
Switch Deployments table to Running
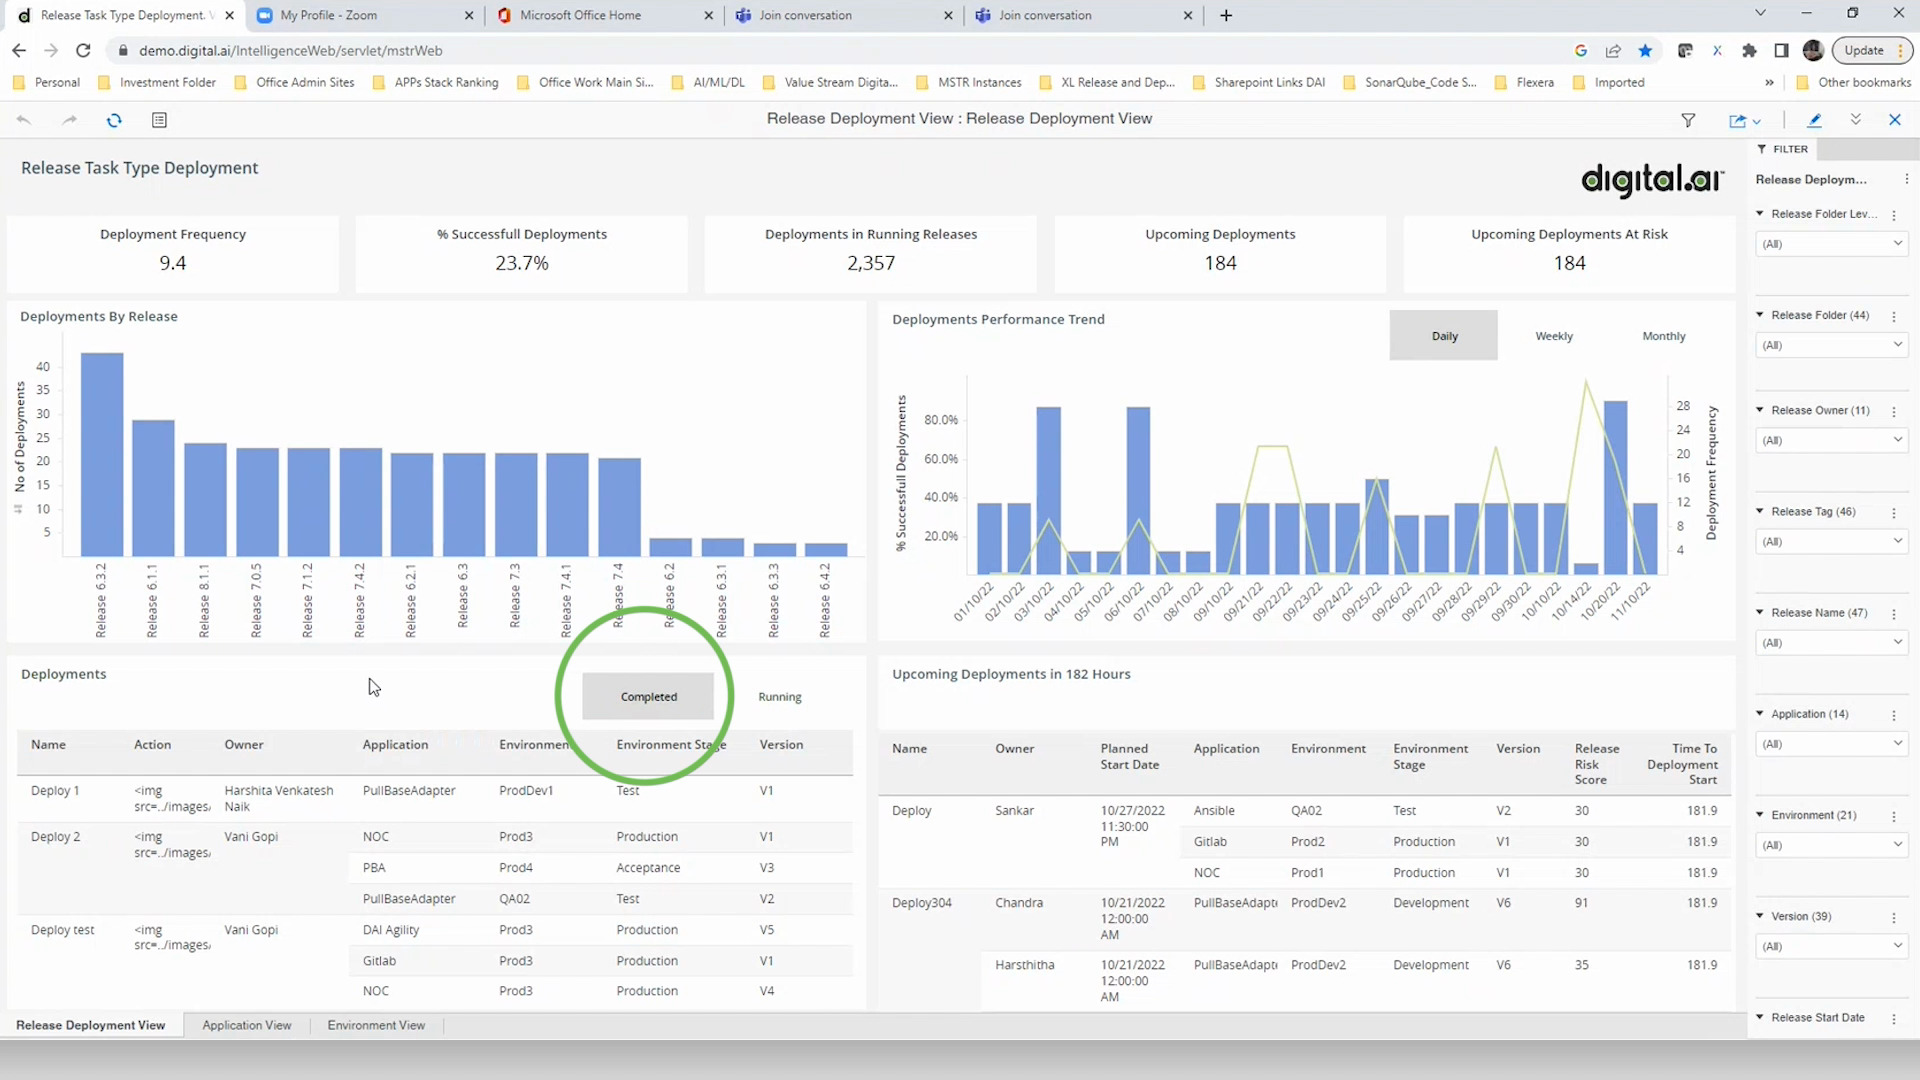click(779, 697)
